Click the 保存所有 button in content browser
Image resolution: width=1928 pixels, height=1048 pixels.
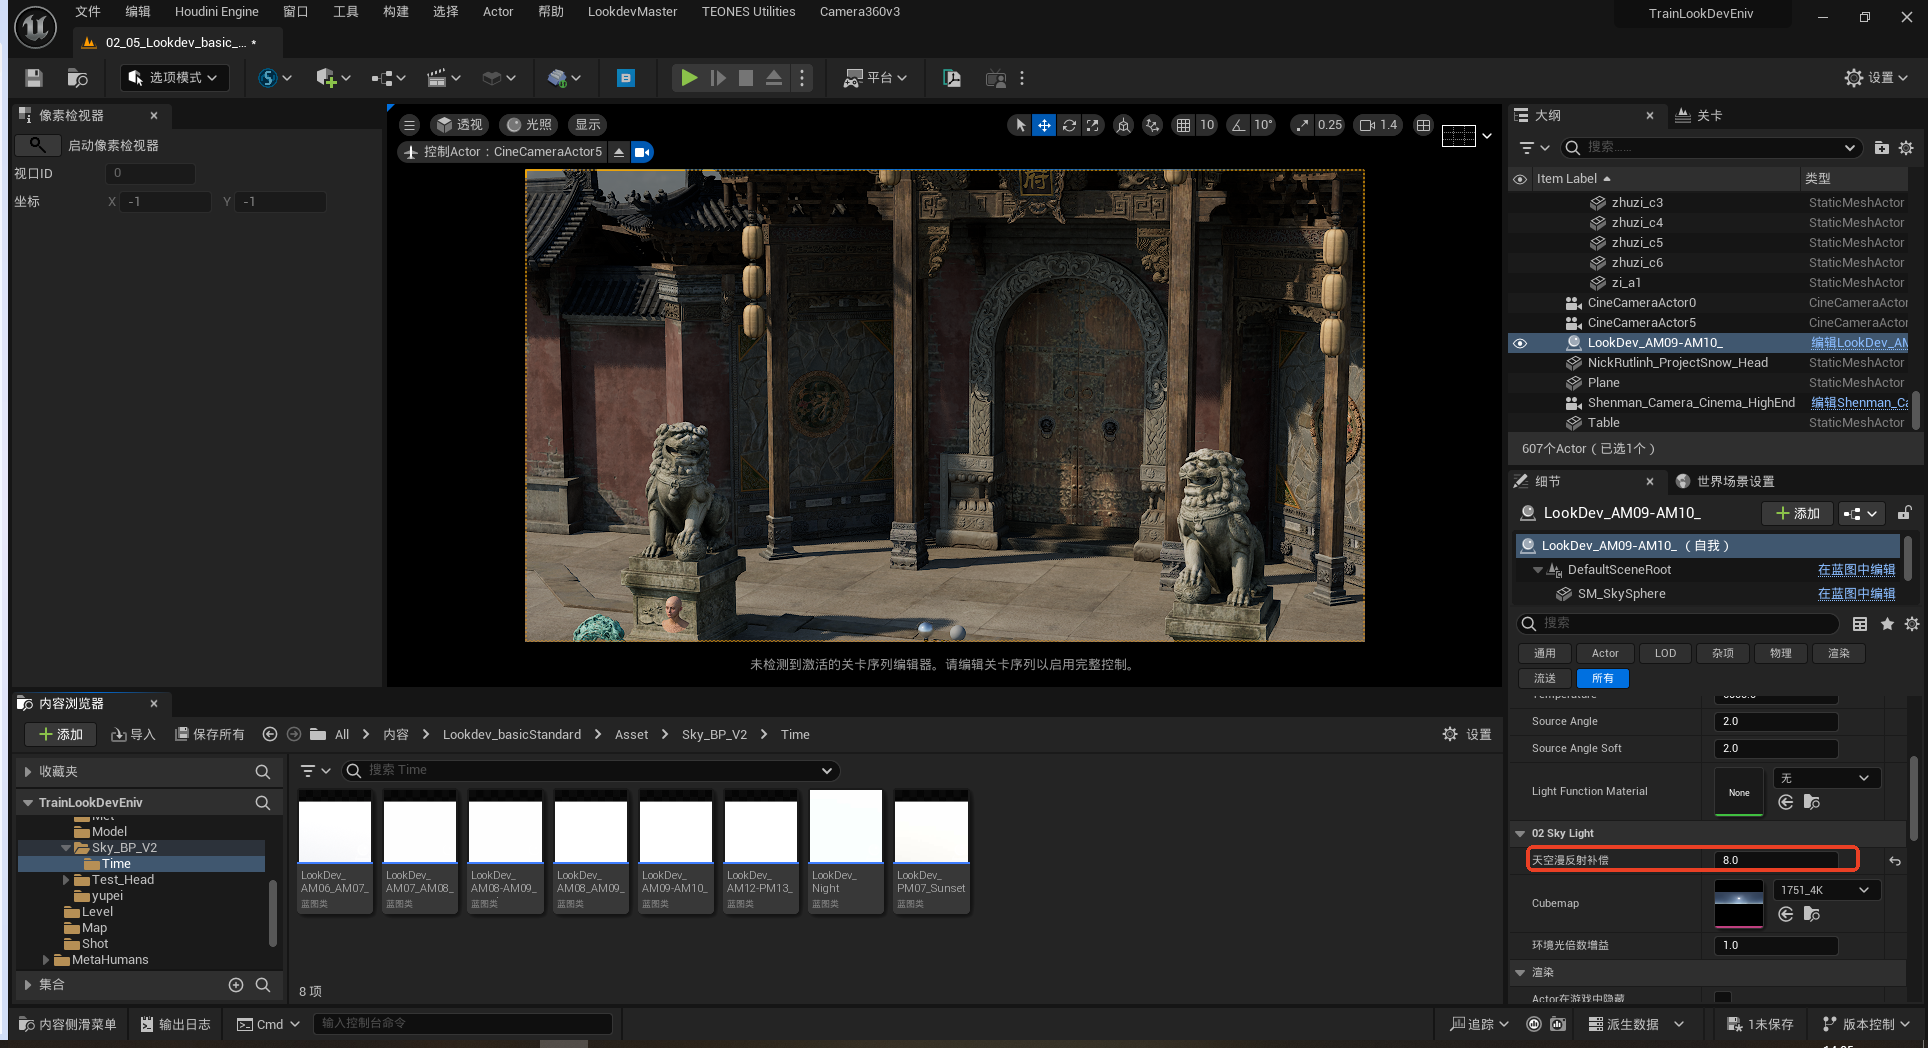click(210, 734)
